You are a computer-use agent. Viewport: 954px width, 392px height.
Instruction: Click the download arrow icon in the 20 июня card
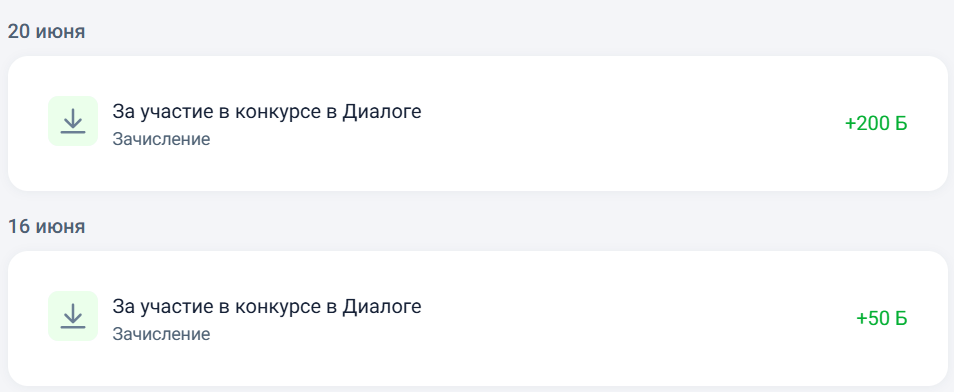click(x=73, y=121)
